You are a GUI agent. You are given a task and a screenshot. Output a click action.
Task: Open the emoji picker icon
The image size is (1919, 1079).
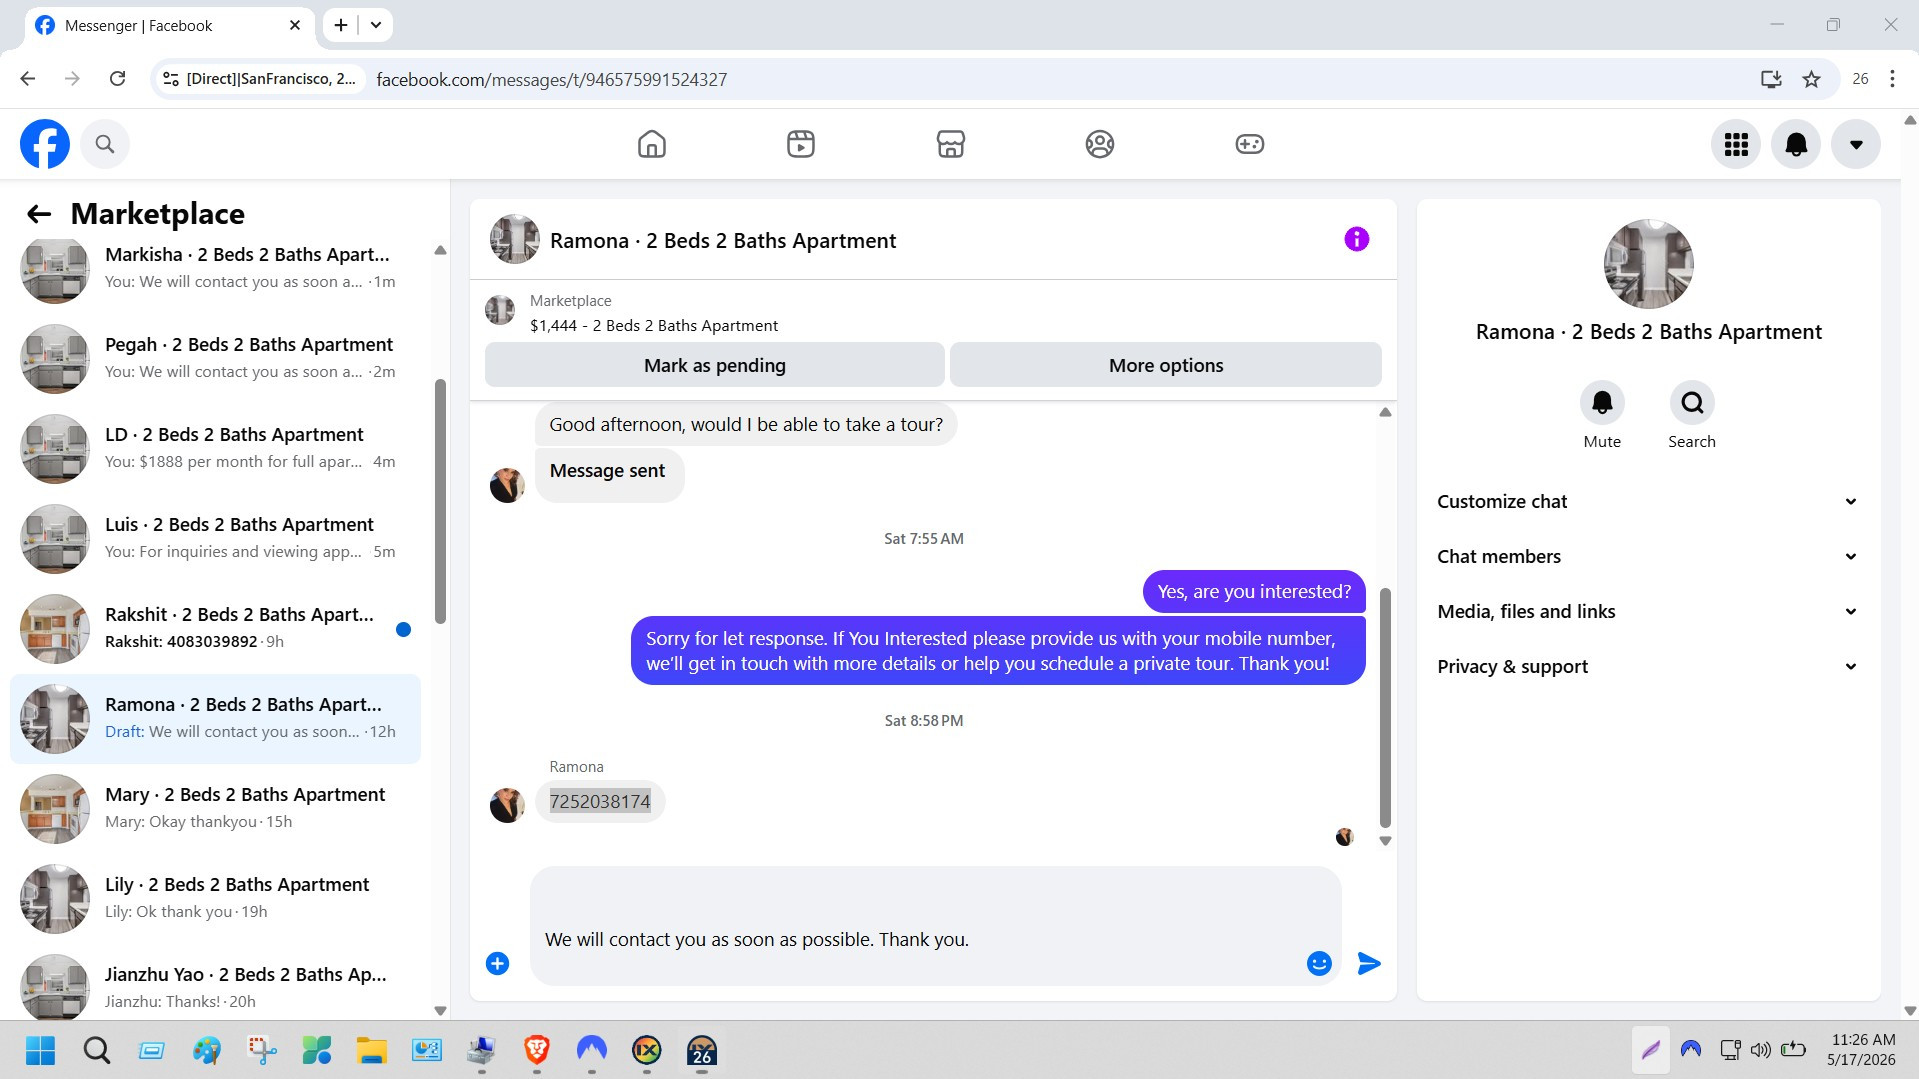(x=1319, y=963)
